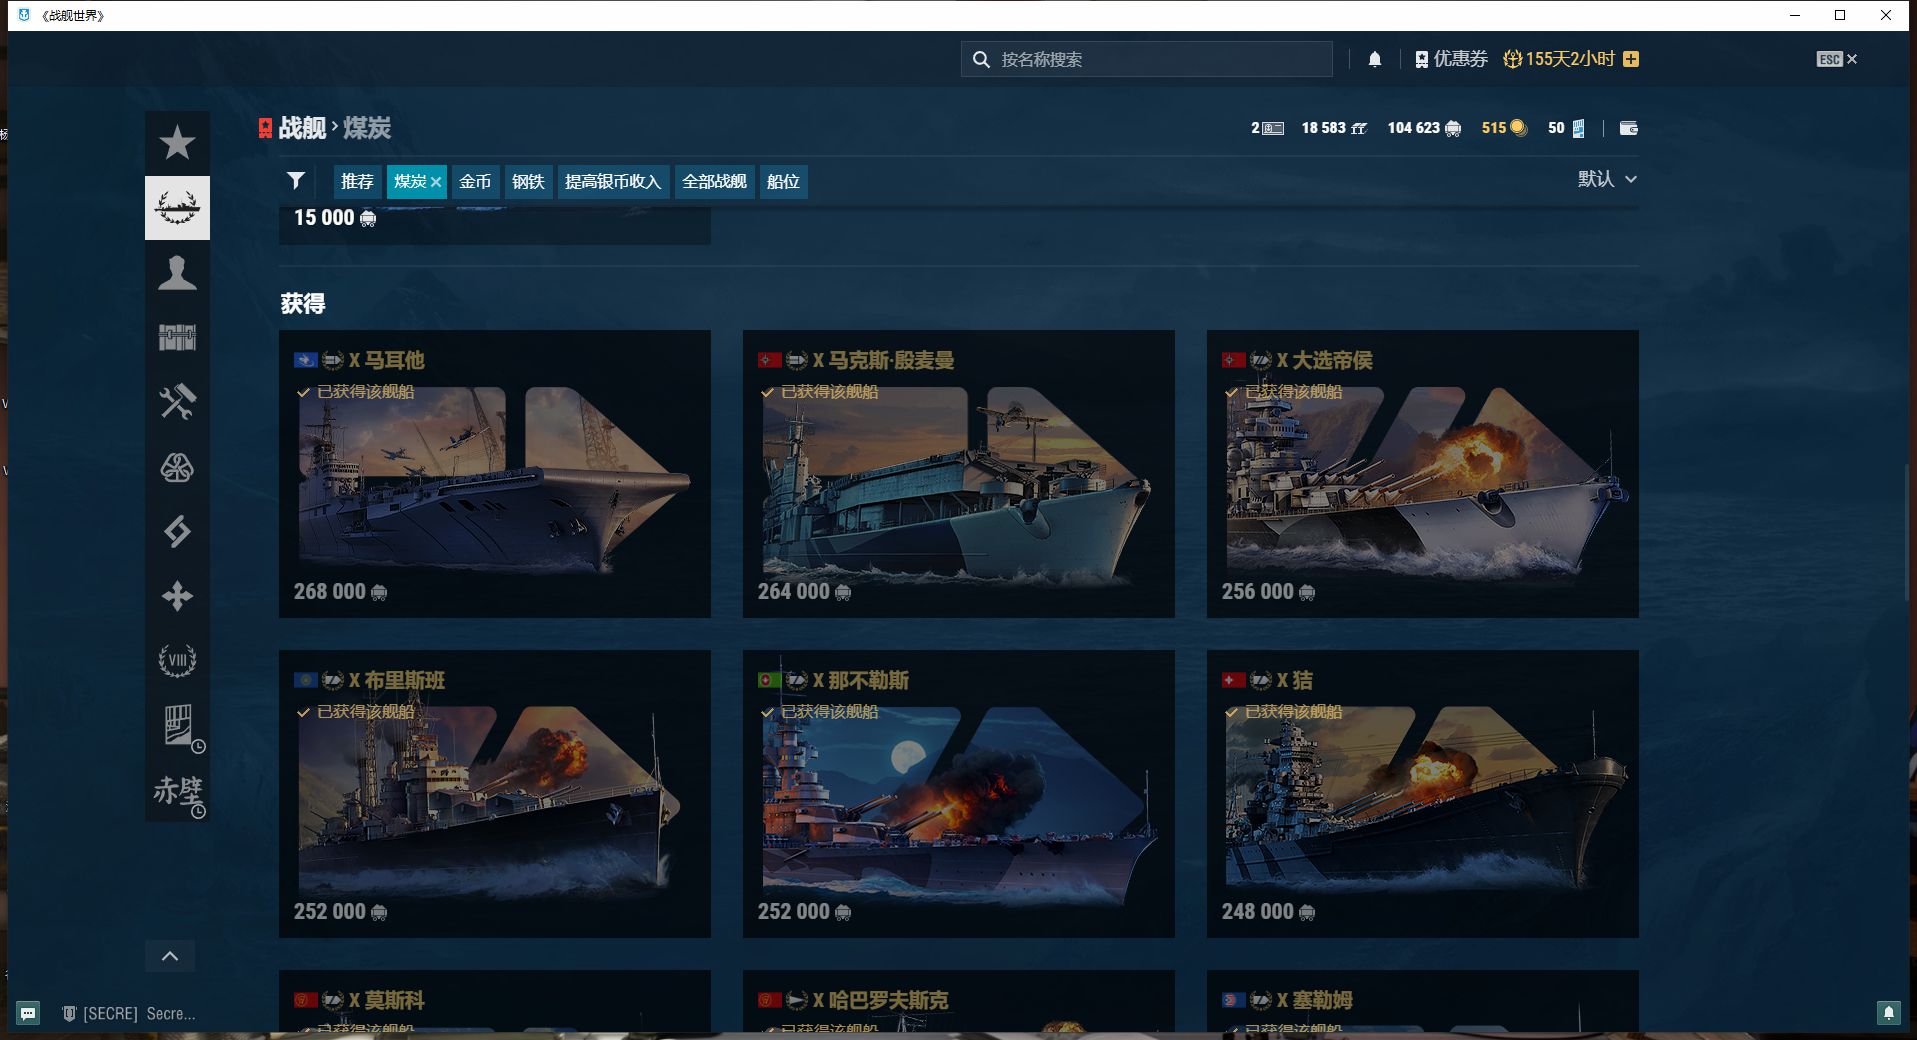The height and width of the screenshot is (1040, 1917).
Task: Open the 赤壁 event icon in sidebar
Action: (177, 791)
